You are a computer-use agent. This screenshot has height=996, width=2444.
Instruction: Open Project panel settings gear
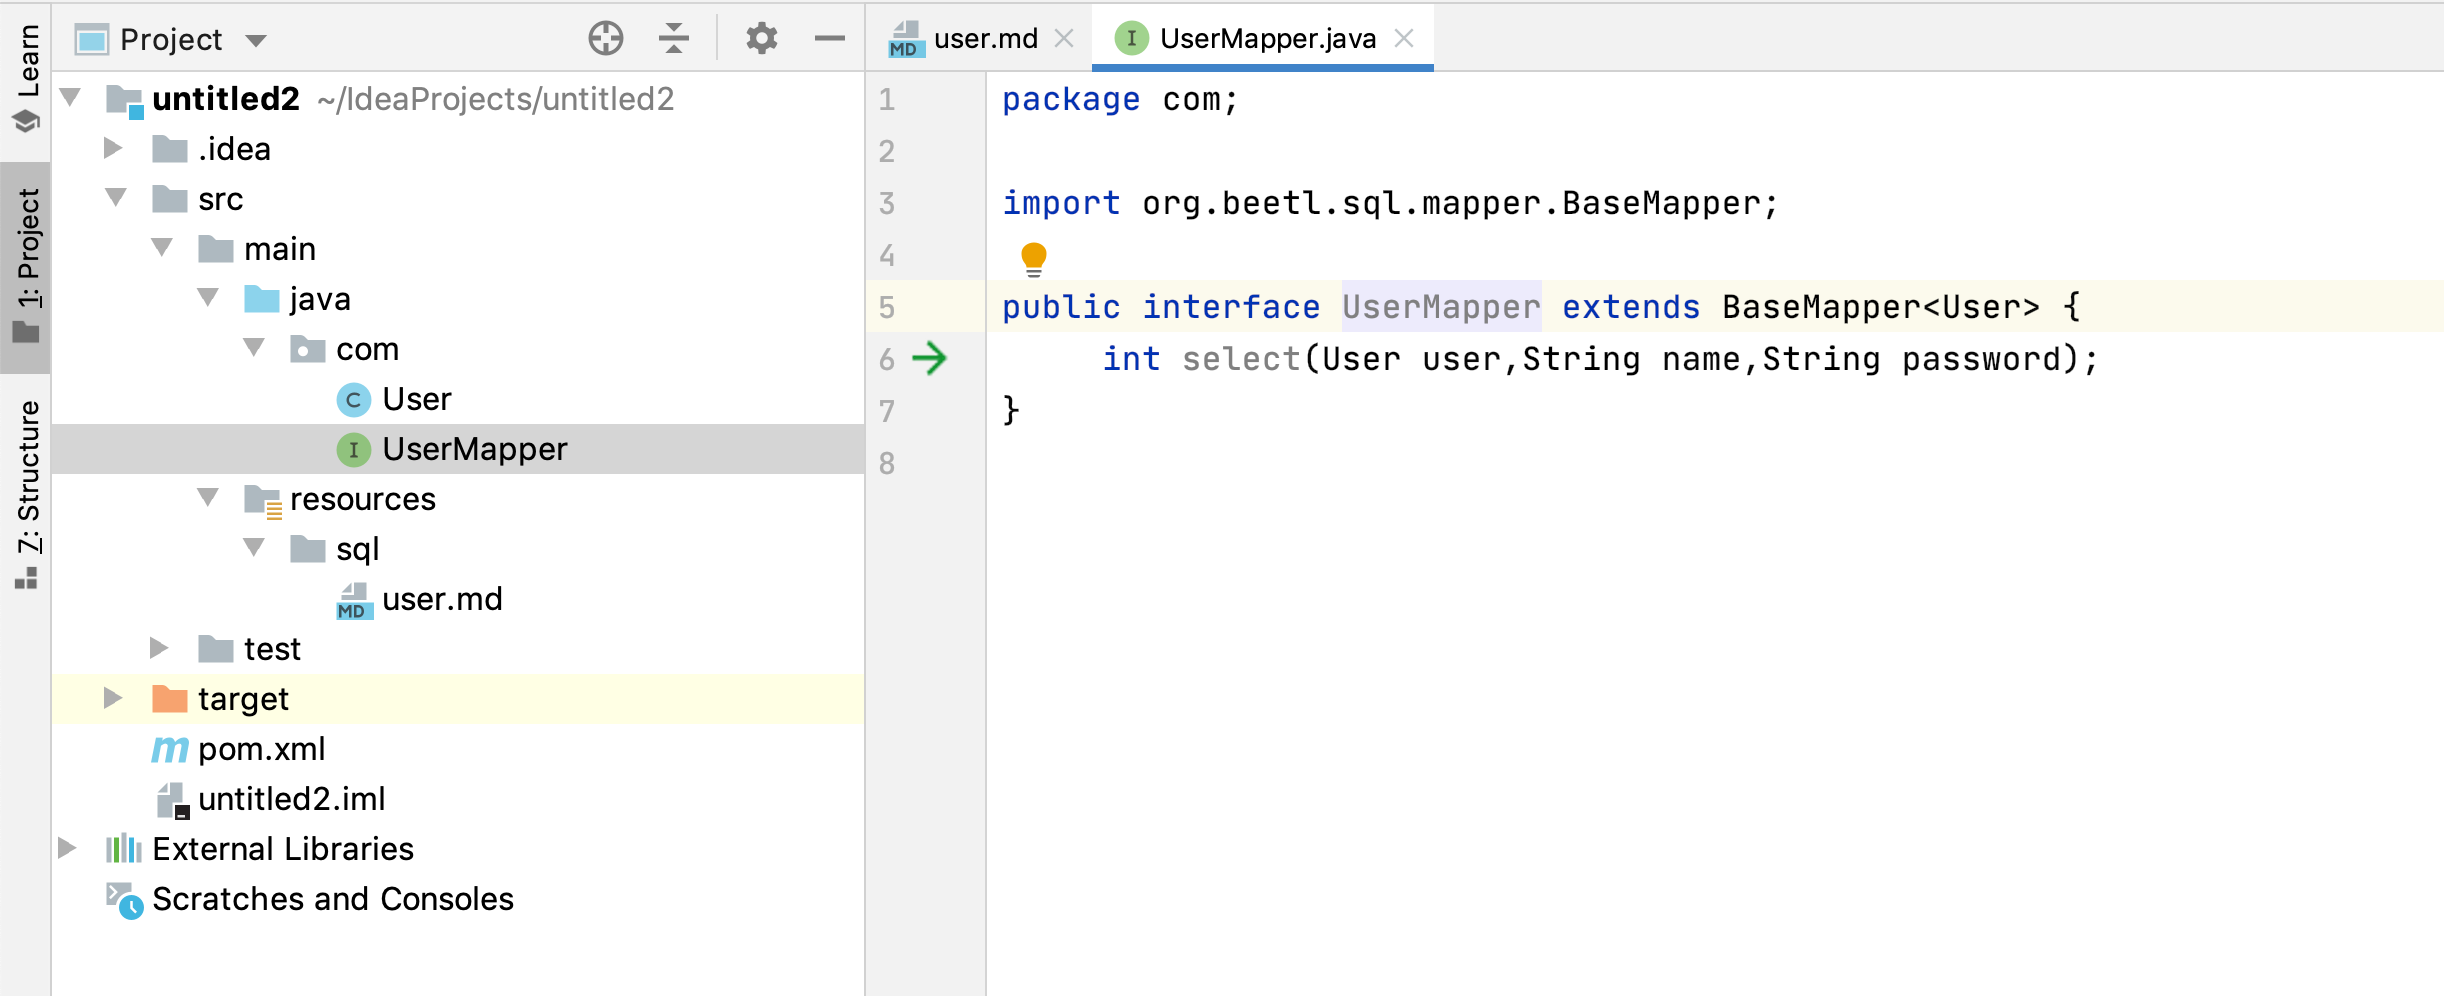click(x=761, y=39)
